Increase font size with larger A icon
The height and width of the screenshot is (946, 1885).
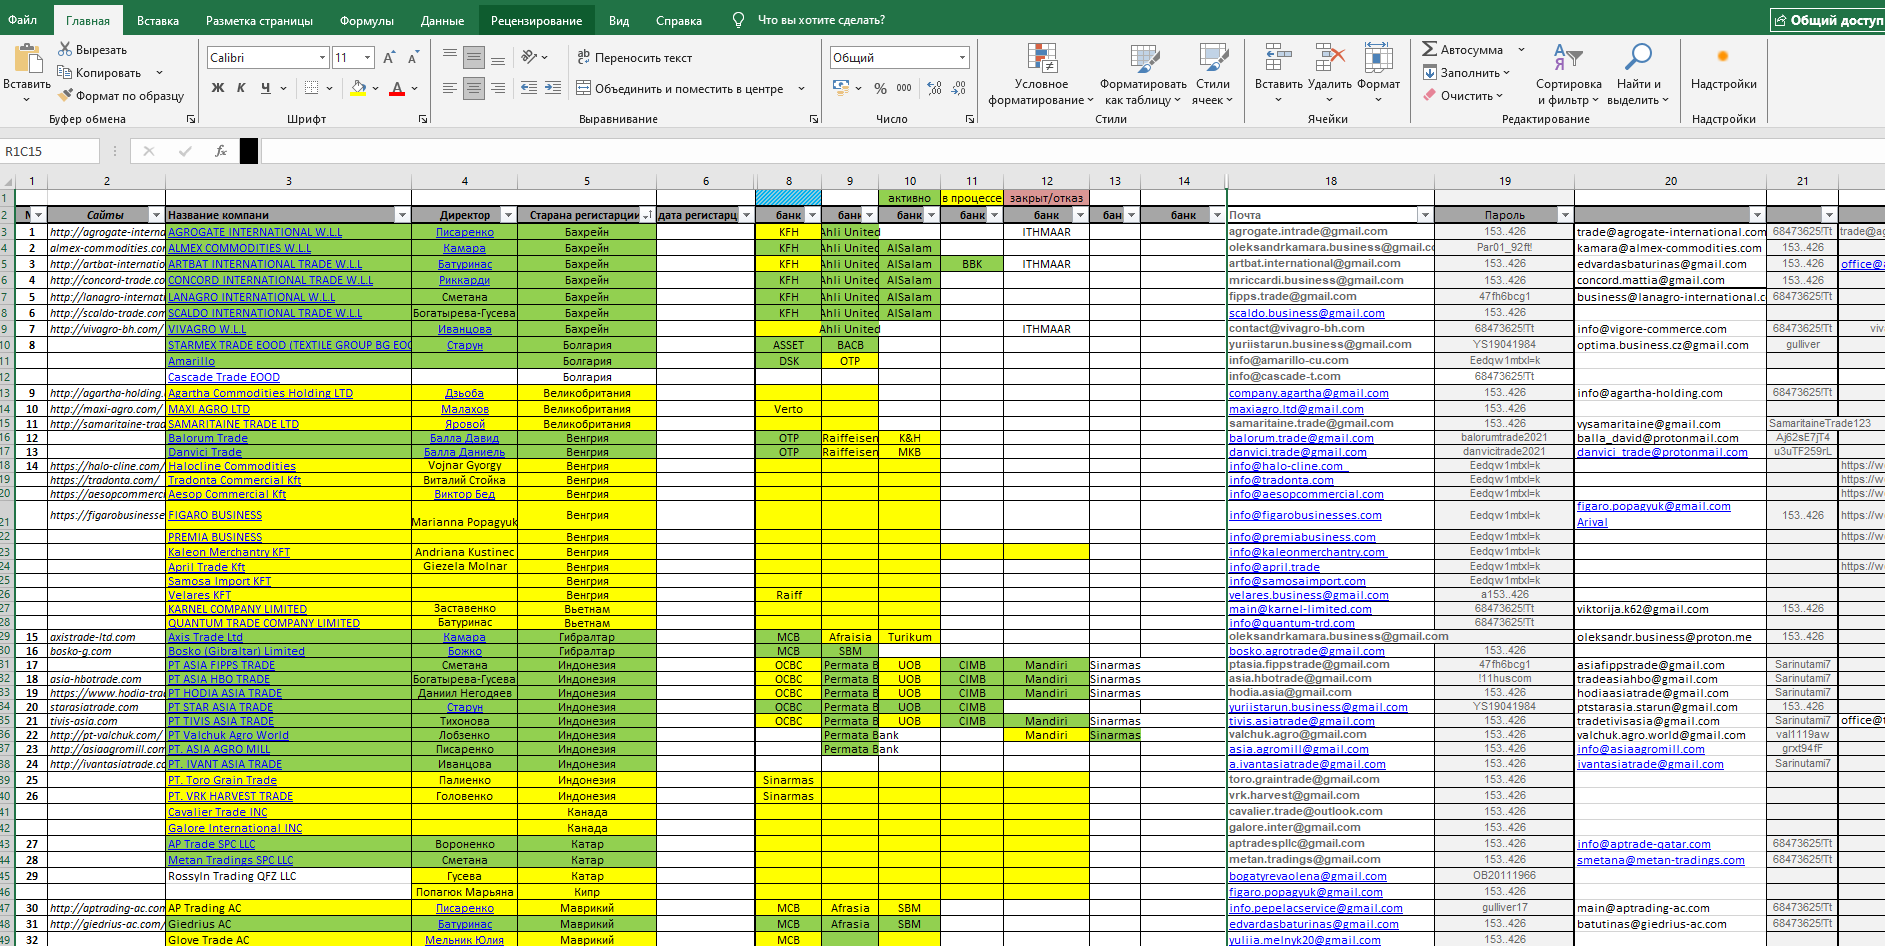pyautogui.click(x=389, y=58)
